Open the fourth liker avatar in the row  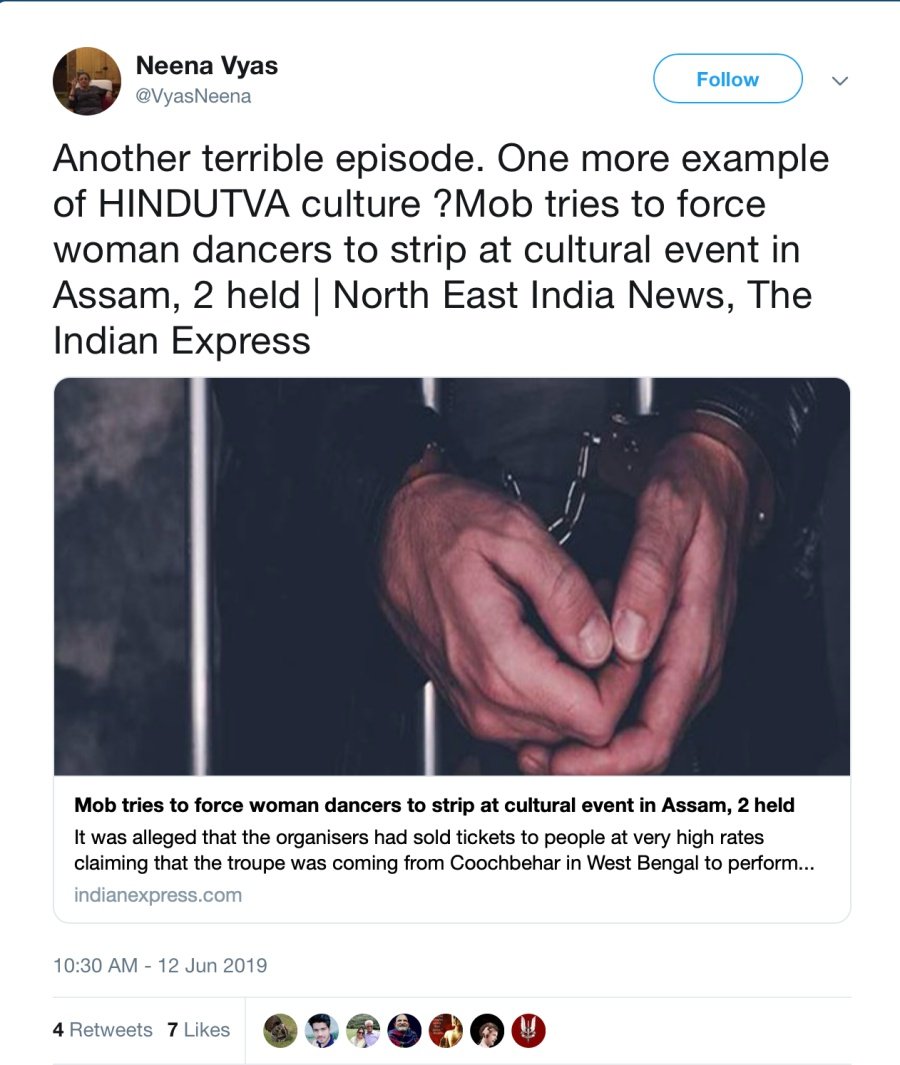coord(404,1030)
